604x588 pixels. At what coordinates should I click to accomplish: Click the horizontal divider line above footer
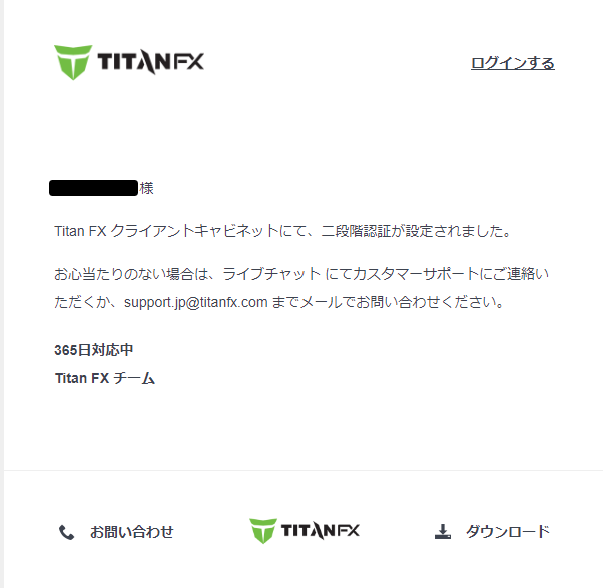click(x=304, y=470)
